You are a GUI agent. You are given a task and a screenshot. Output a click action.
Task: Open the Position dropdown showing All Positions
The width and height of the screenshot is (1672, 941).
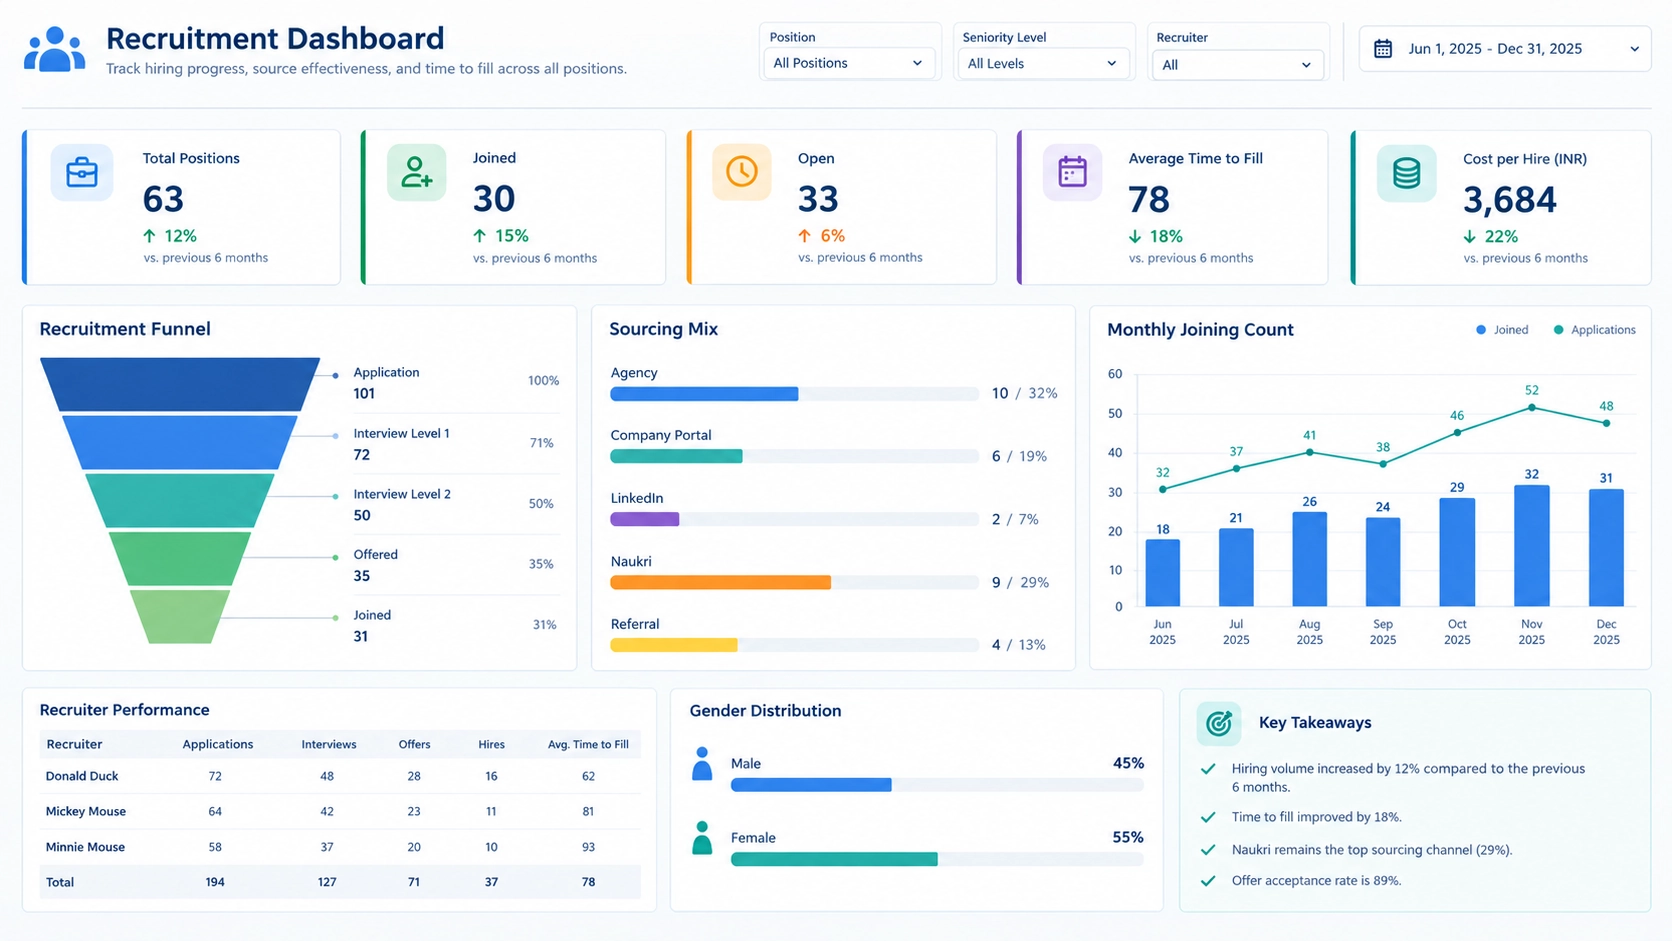pos(849,63)
